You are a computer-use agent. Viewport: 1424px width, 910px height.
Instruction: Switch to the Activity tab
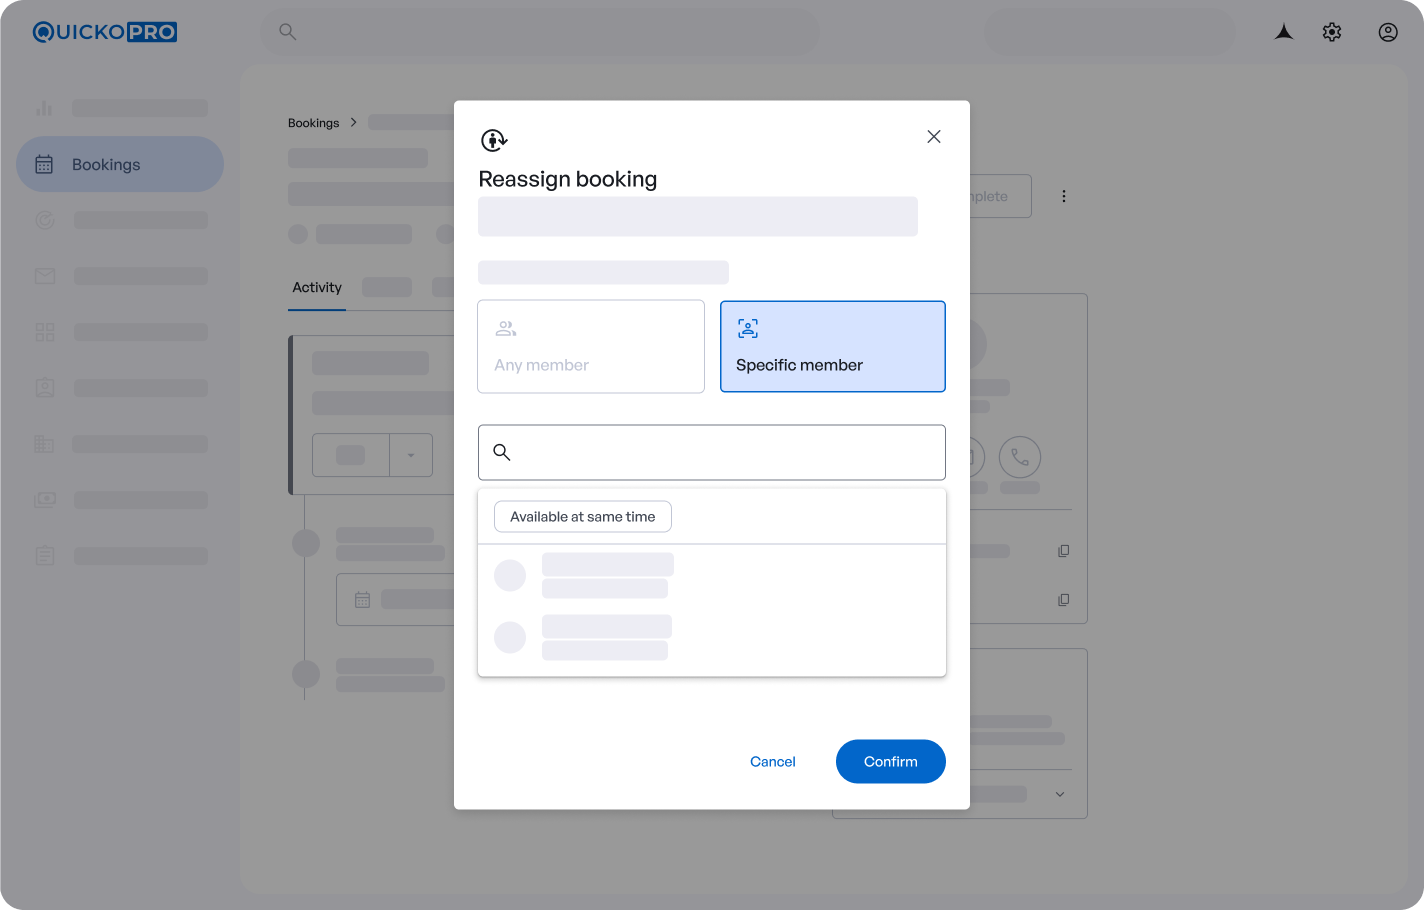(x=317, y=288)
